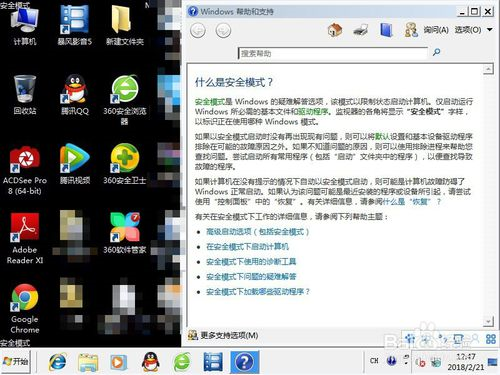This screenshot has width=500, height=375.
Task: Open Internet Explorer from taskbar
Action: (57, 362)
